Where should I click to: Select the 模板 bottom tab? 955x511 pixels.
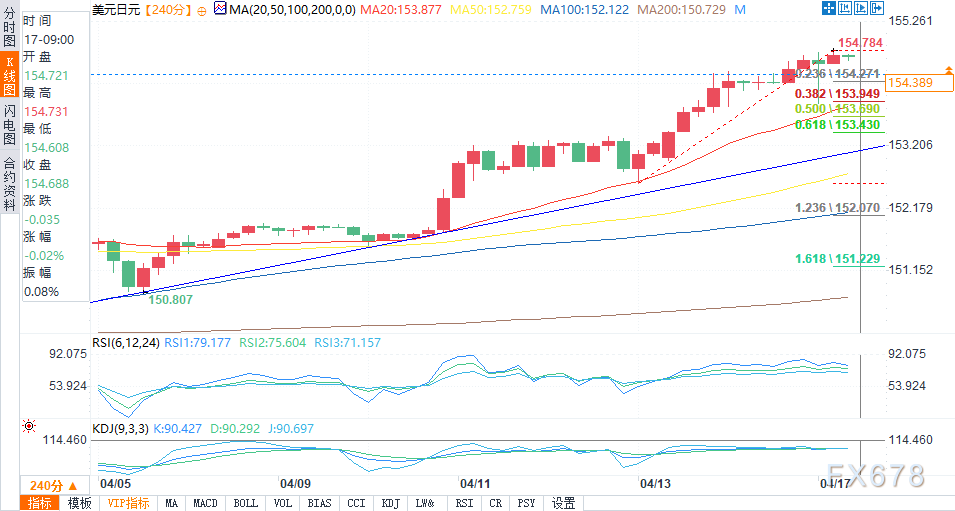[x=79, y=503]
